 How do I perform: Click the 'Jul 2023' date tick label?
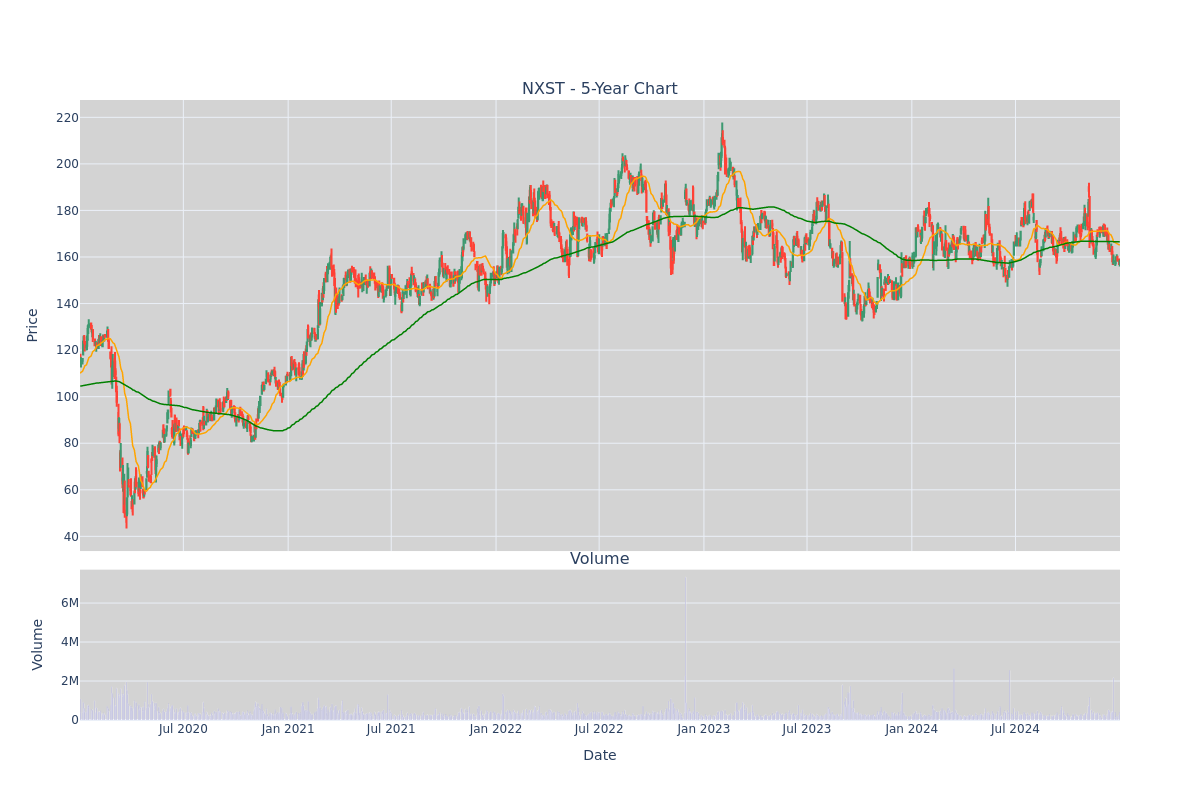[x=807, y=729]
